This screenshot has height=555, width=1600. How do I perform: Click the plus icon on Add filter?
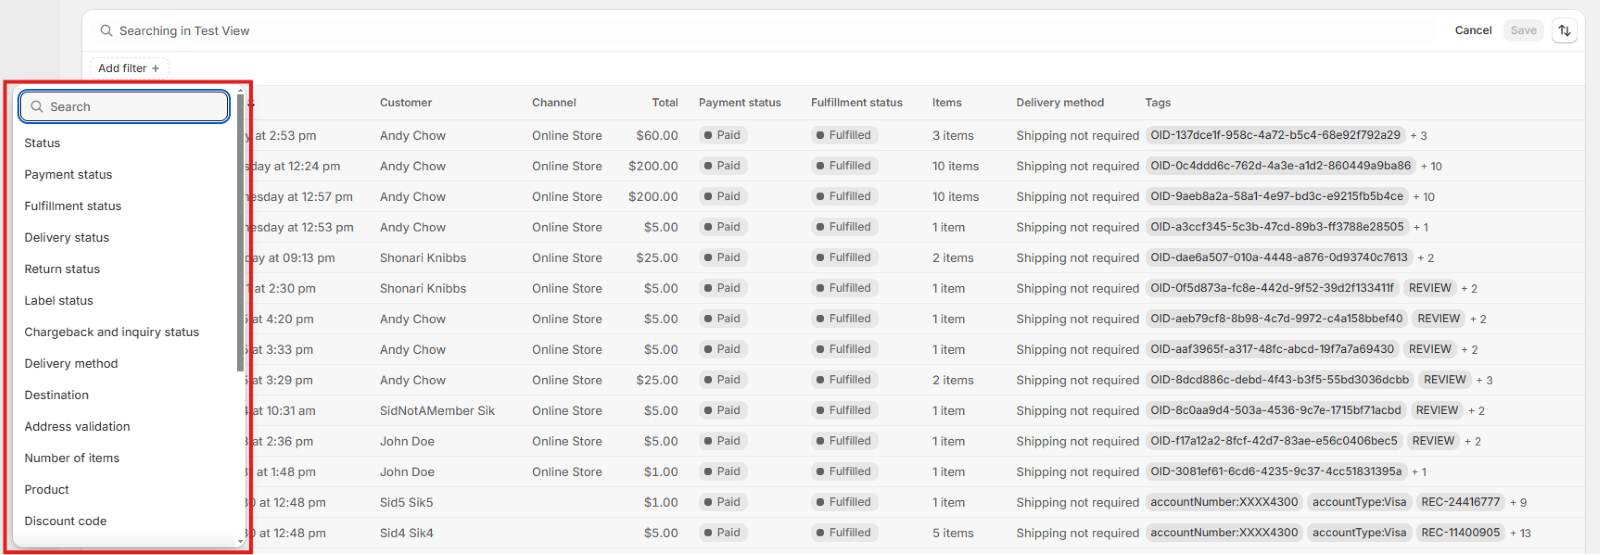156,69
